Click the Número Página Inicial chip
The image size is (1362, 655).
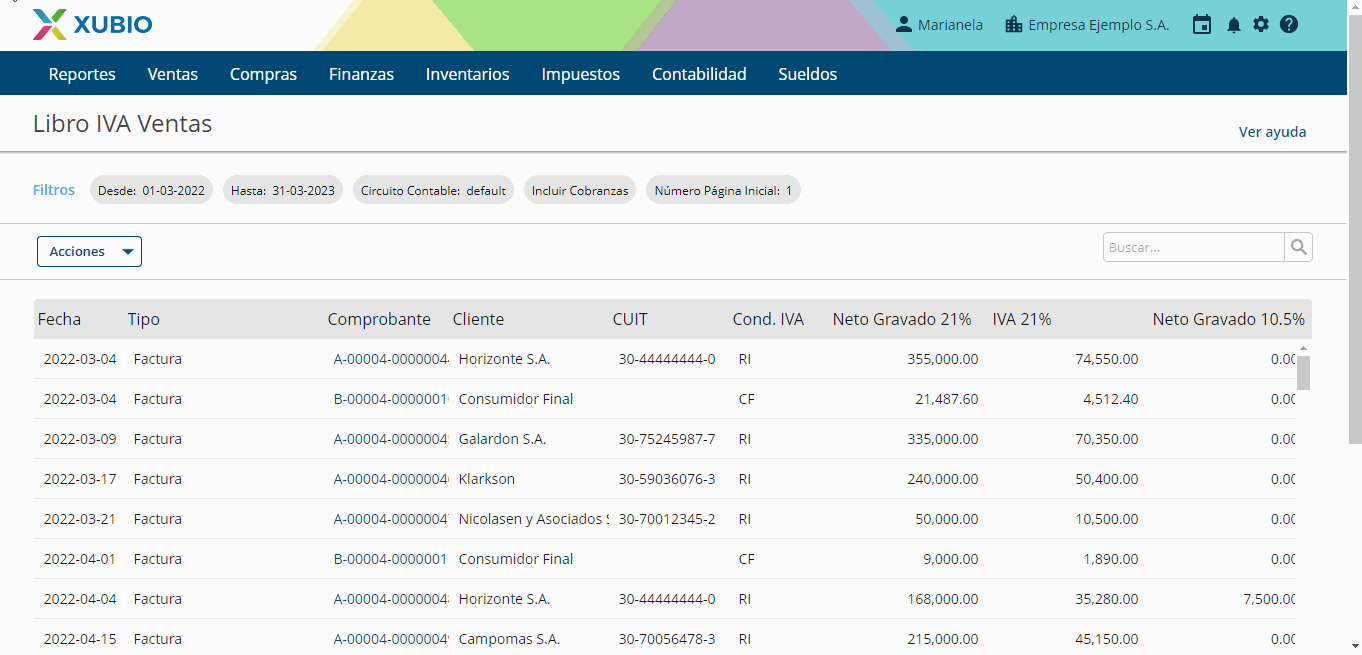point(723,190)
